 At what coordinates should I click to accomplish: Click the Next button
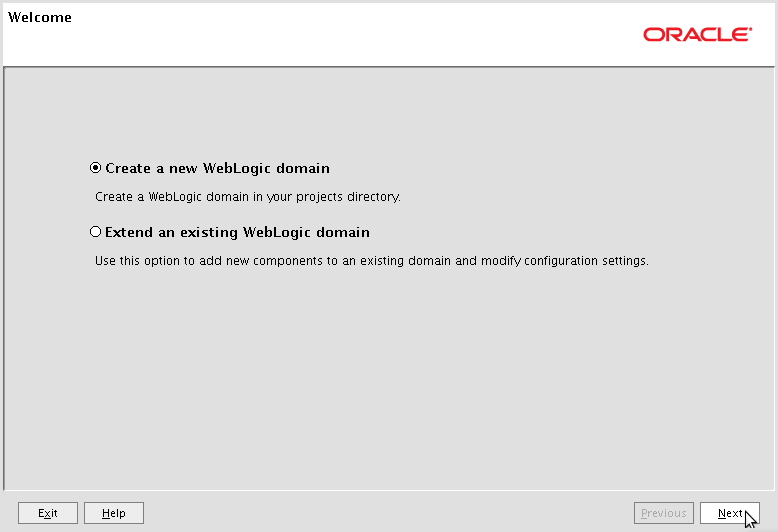(x=729, y=513)
